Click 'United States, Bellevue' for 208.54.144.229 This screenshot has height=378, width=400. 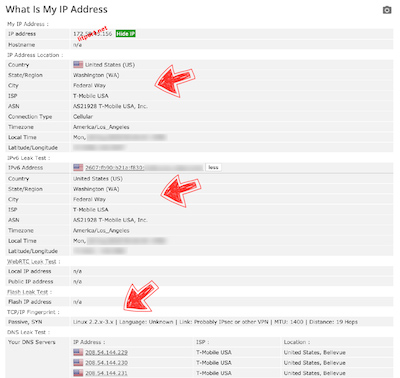pyautogui.click(x=315, y=352)
